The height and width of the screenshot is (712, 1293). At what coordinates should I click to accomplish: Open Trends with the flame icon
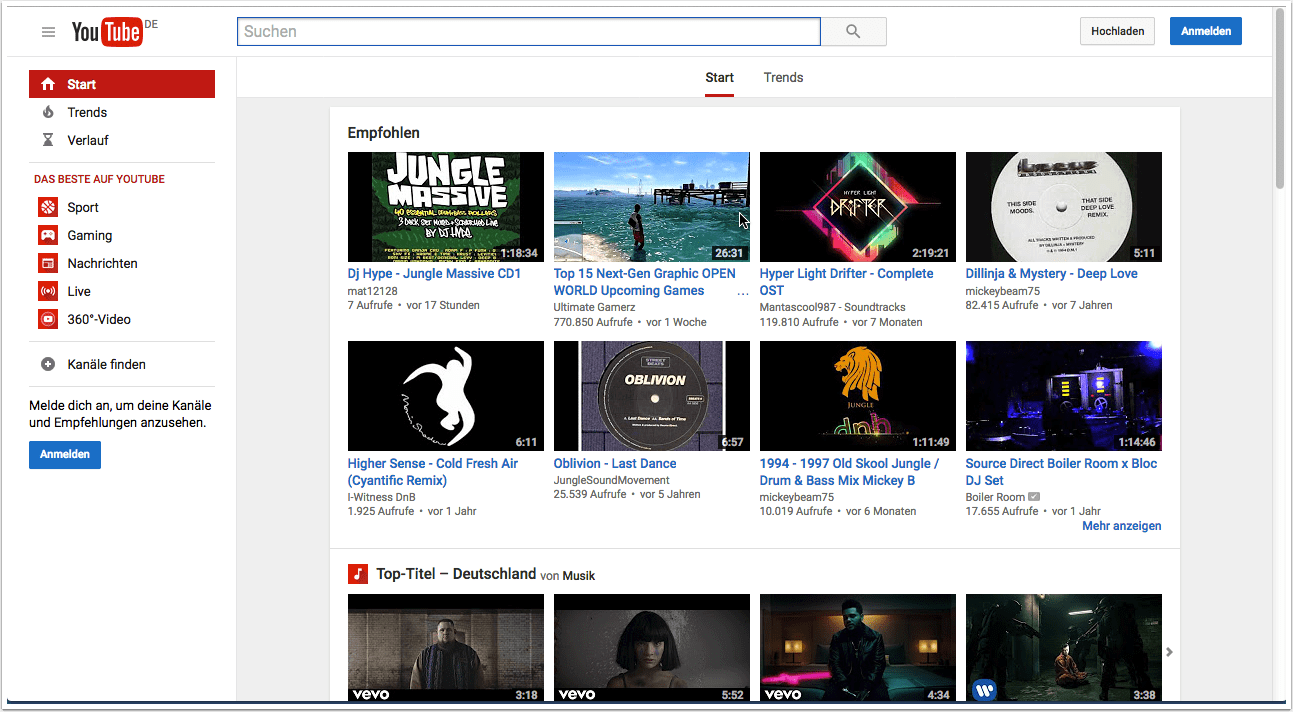[x=48, y=112]
